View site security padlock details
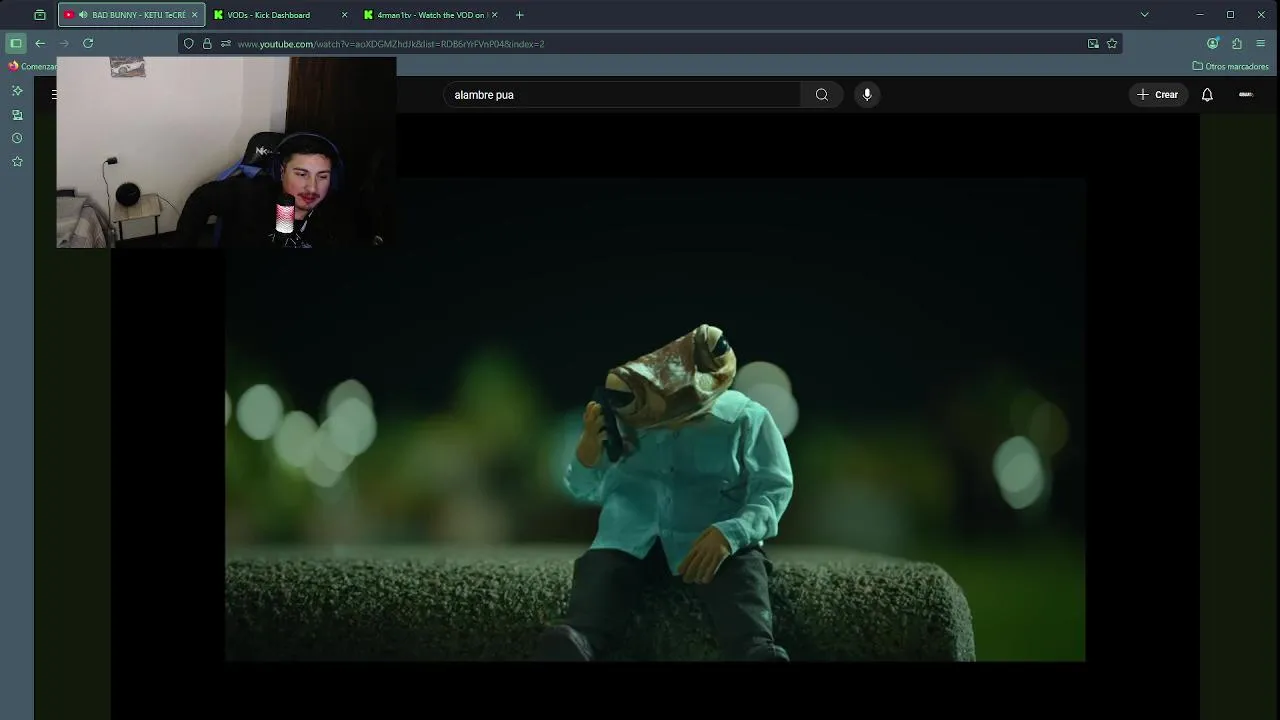The image size is (1280, 720). click(207, 44)
